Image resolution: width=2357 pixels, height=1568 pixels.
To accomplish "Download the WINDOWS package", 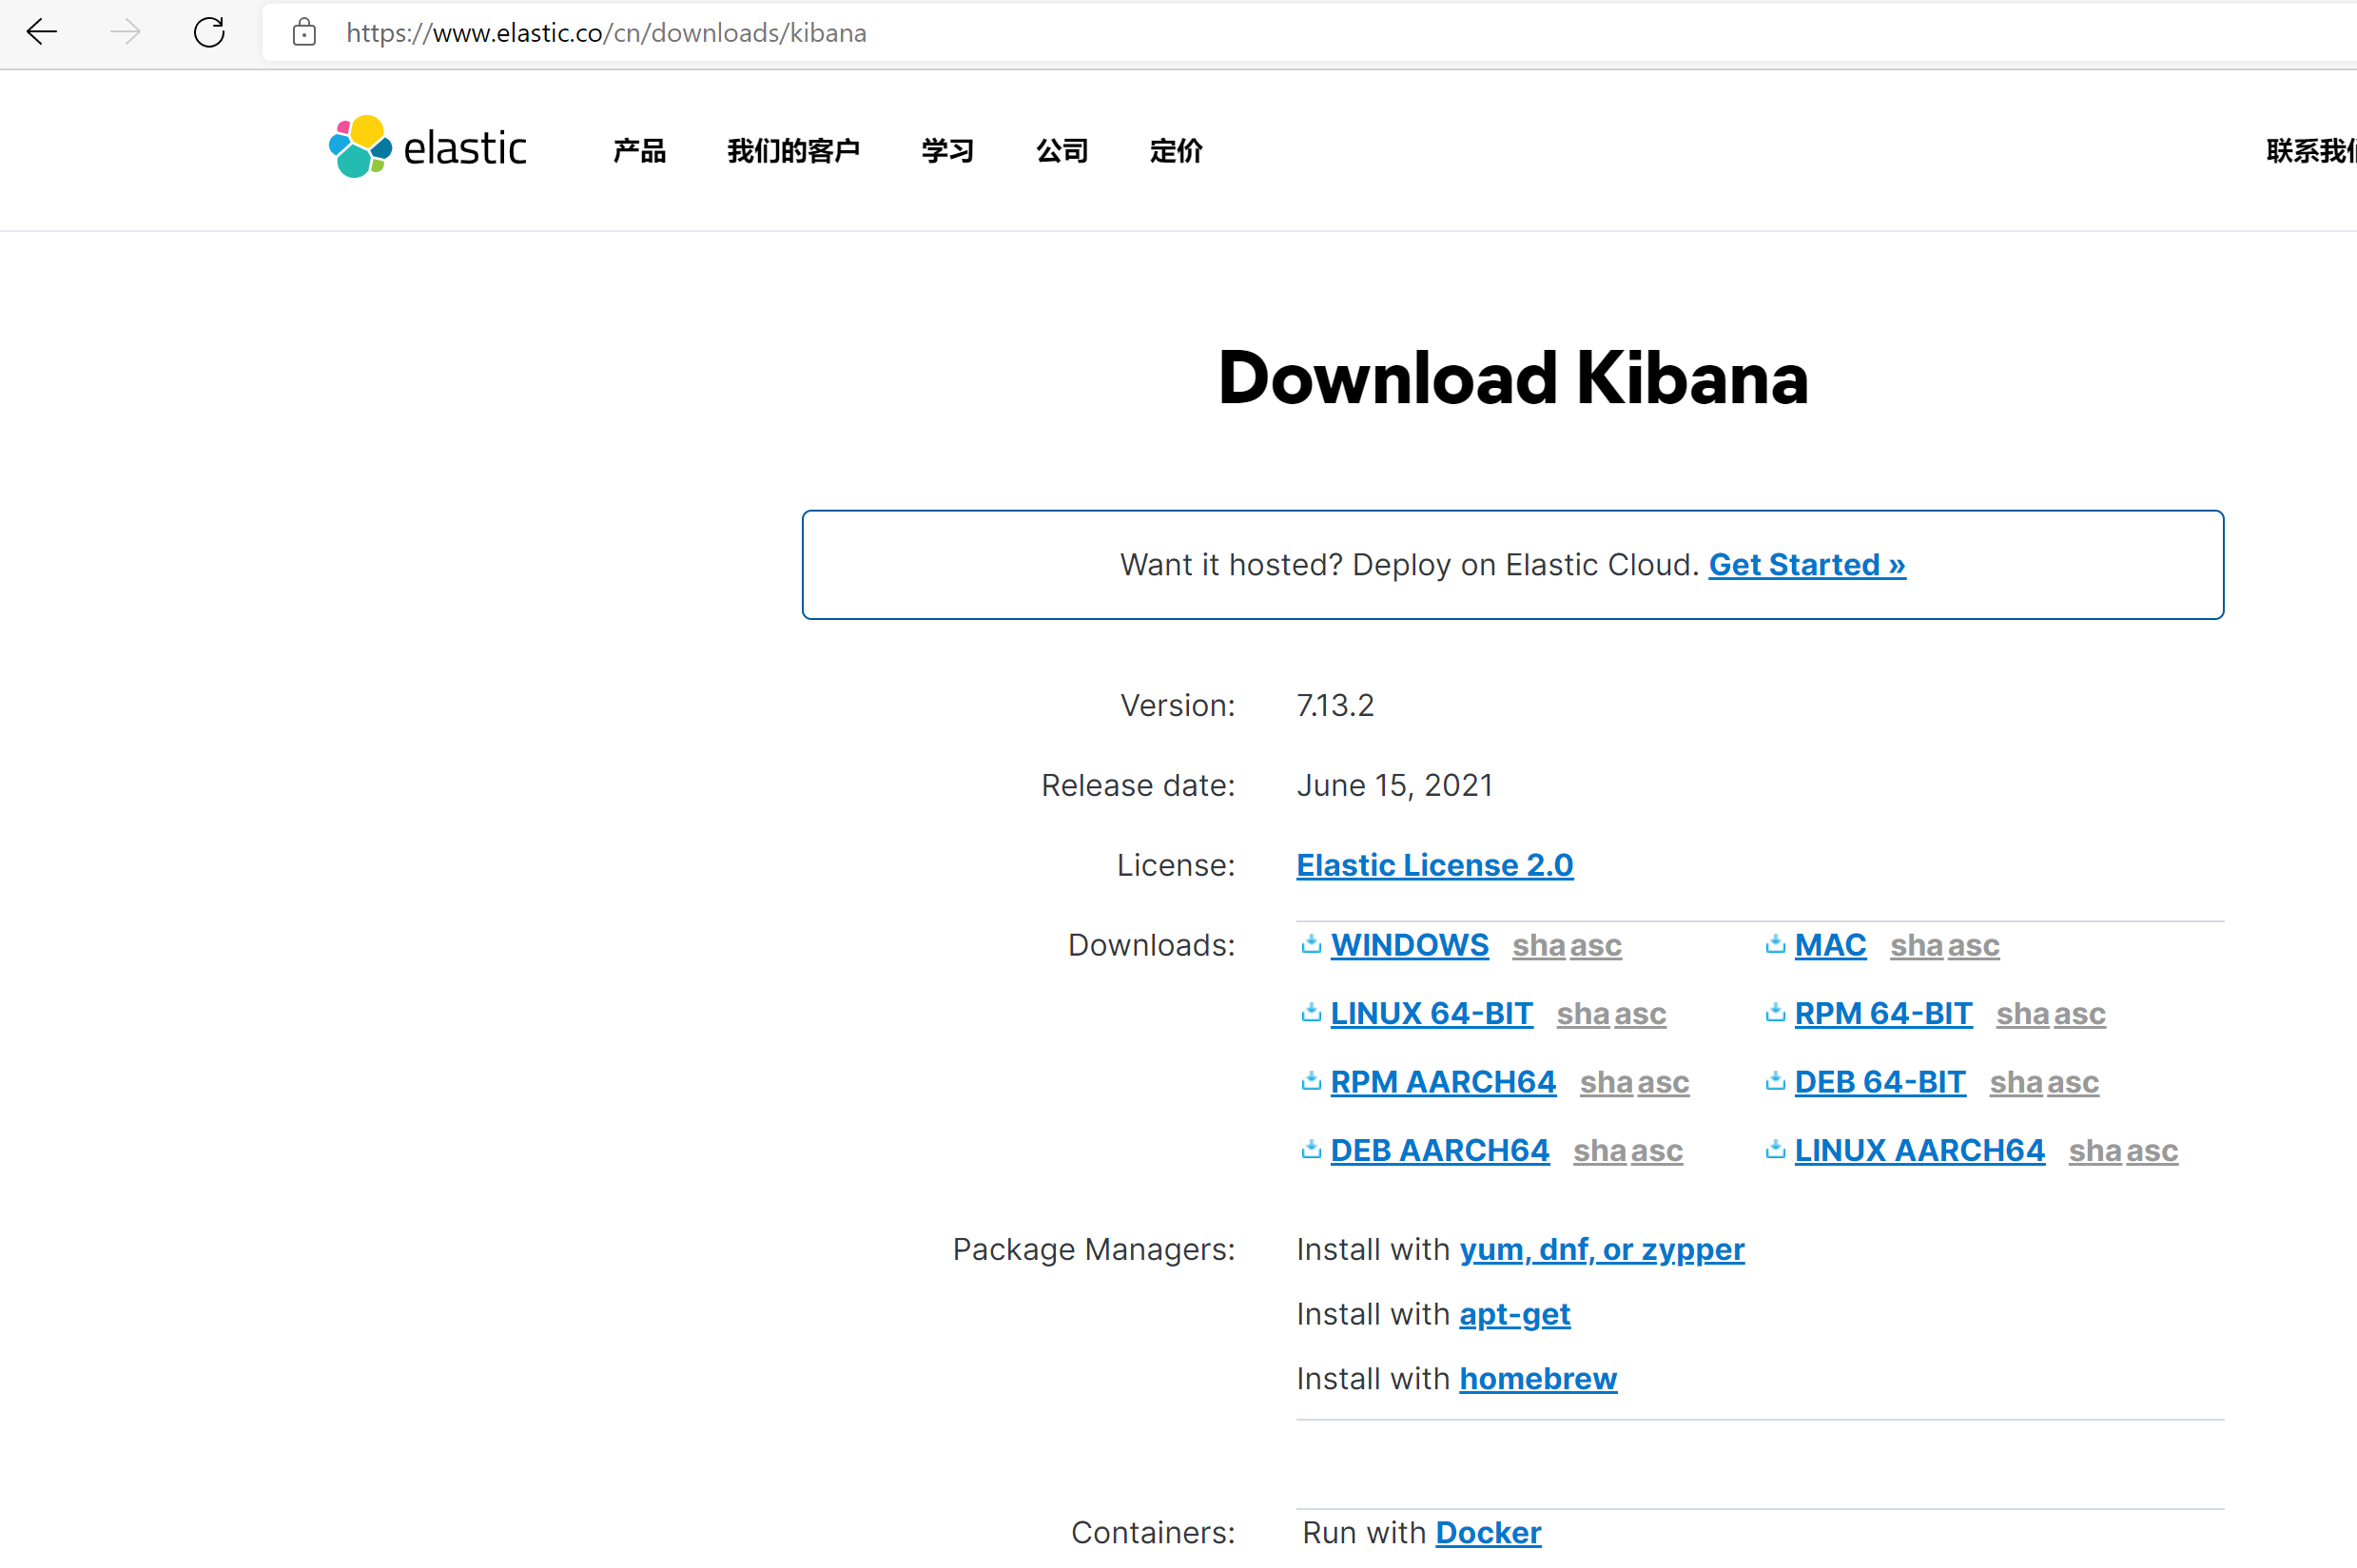I will (x=1409, y=945).
